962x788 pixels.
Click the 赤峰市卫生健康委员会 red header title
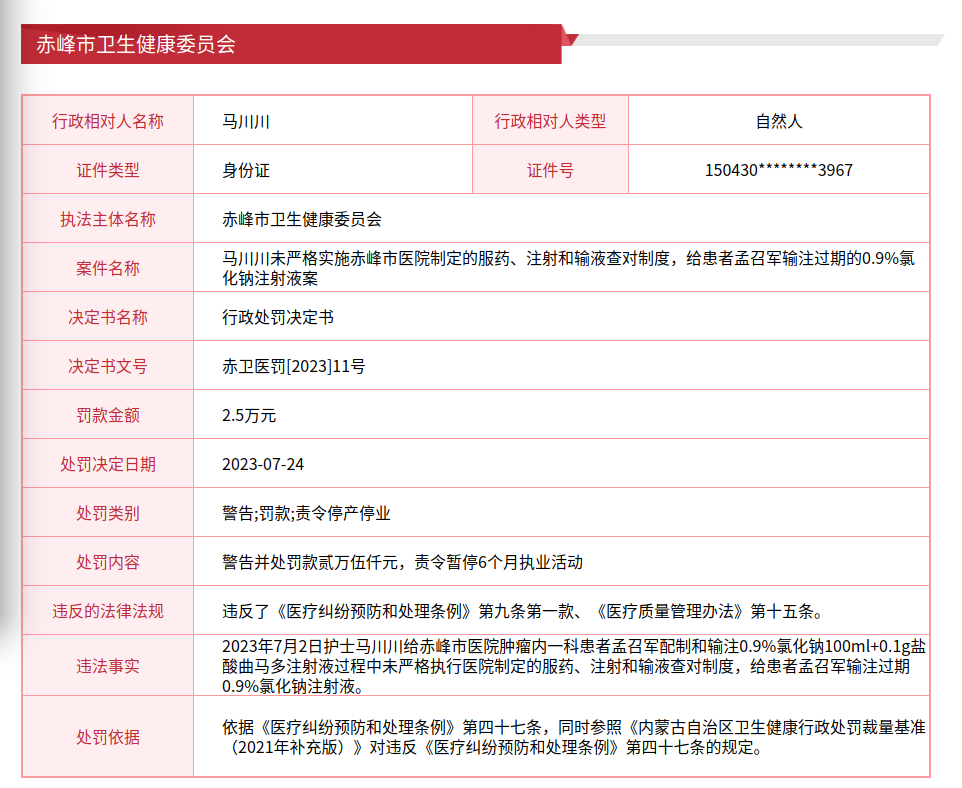click(136, 44)
